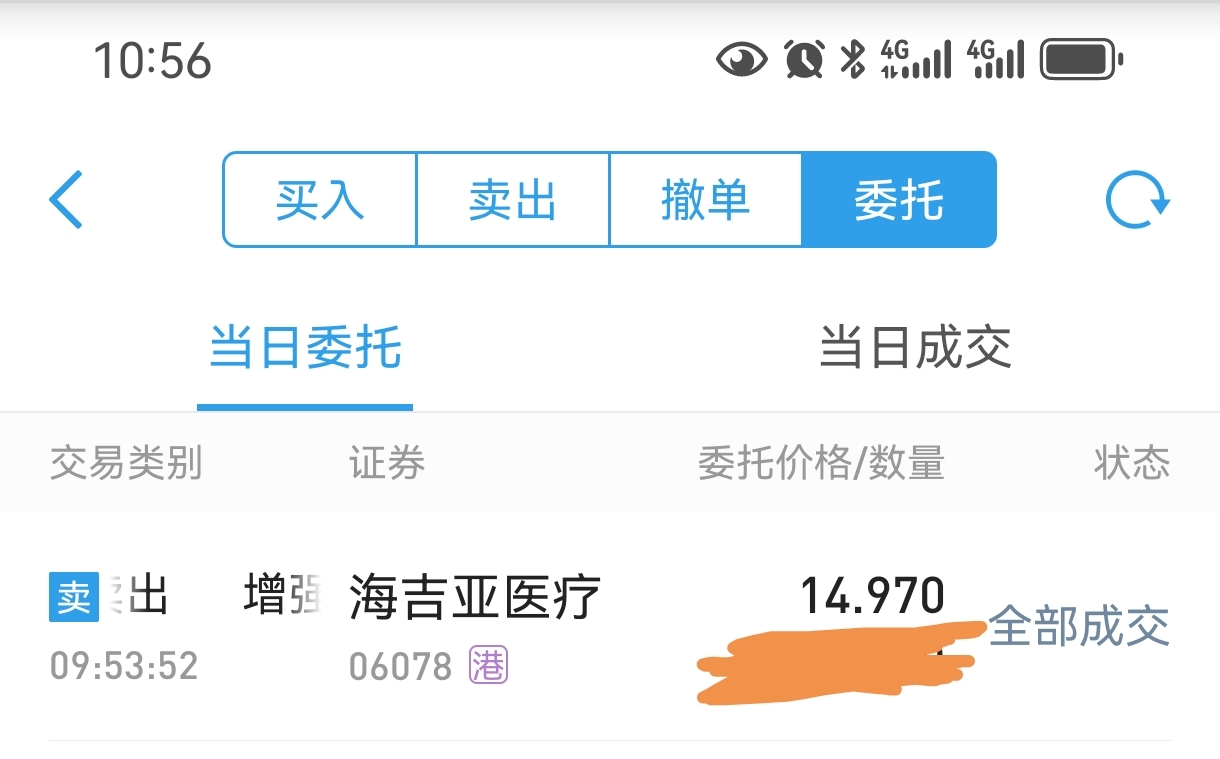Open the 撤单 tab

[706, 199]
